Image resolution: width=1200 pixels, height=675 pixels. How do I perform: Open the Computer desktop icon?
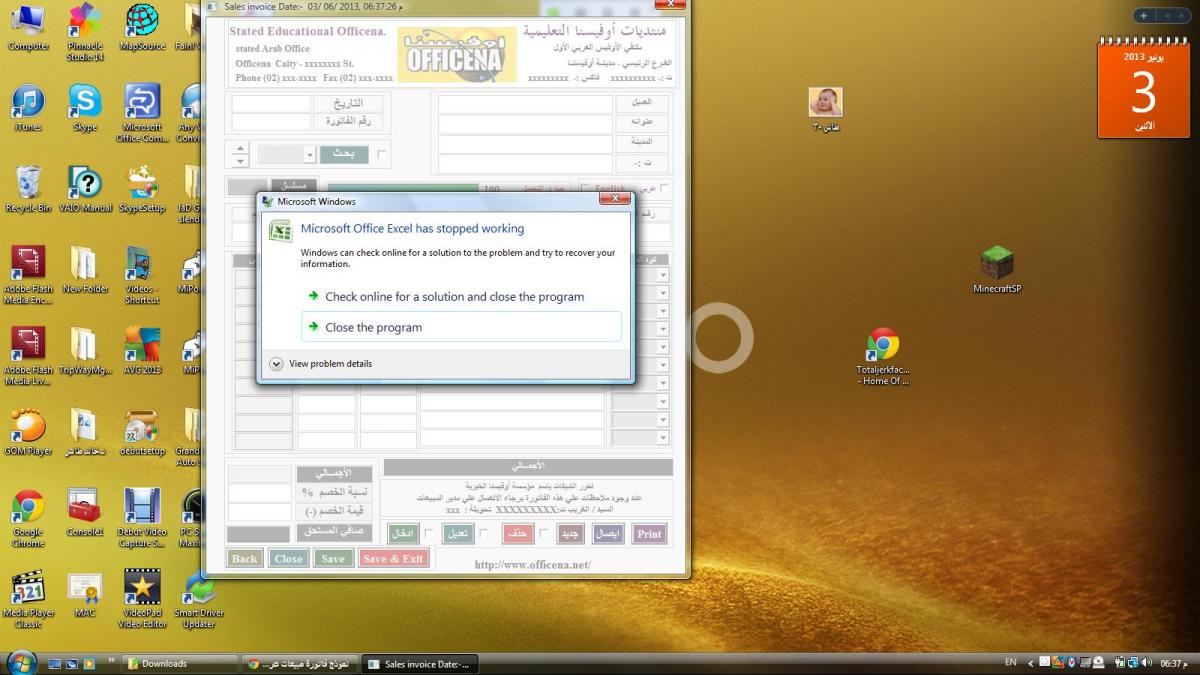[28, 27]
